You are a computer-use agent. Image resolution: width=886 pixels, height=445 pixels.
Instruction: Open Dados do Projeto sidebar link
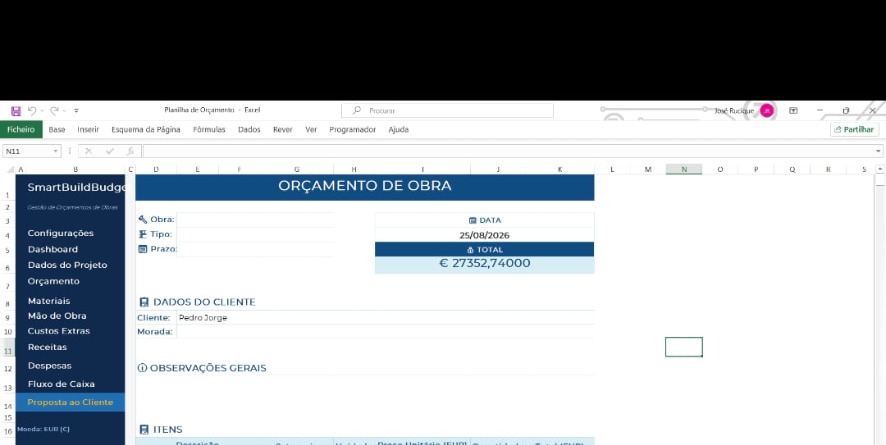point(67,265)
